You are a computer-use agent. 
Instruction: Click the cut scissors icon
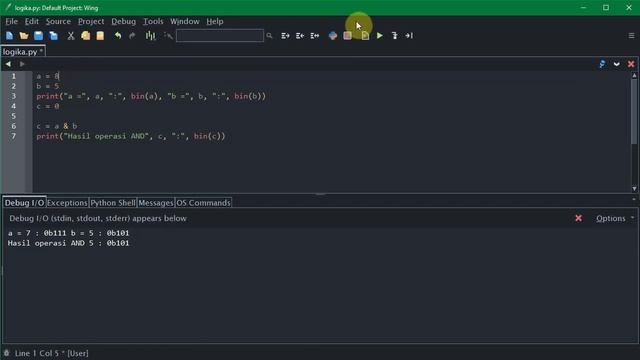tap(71, 36)
